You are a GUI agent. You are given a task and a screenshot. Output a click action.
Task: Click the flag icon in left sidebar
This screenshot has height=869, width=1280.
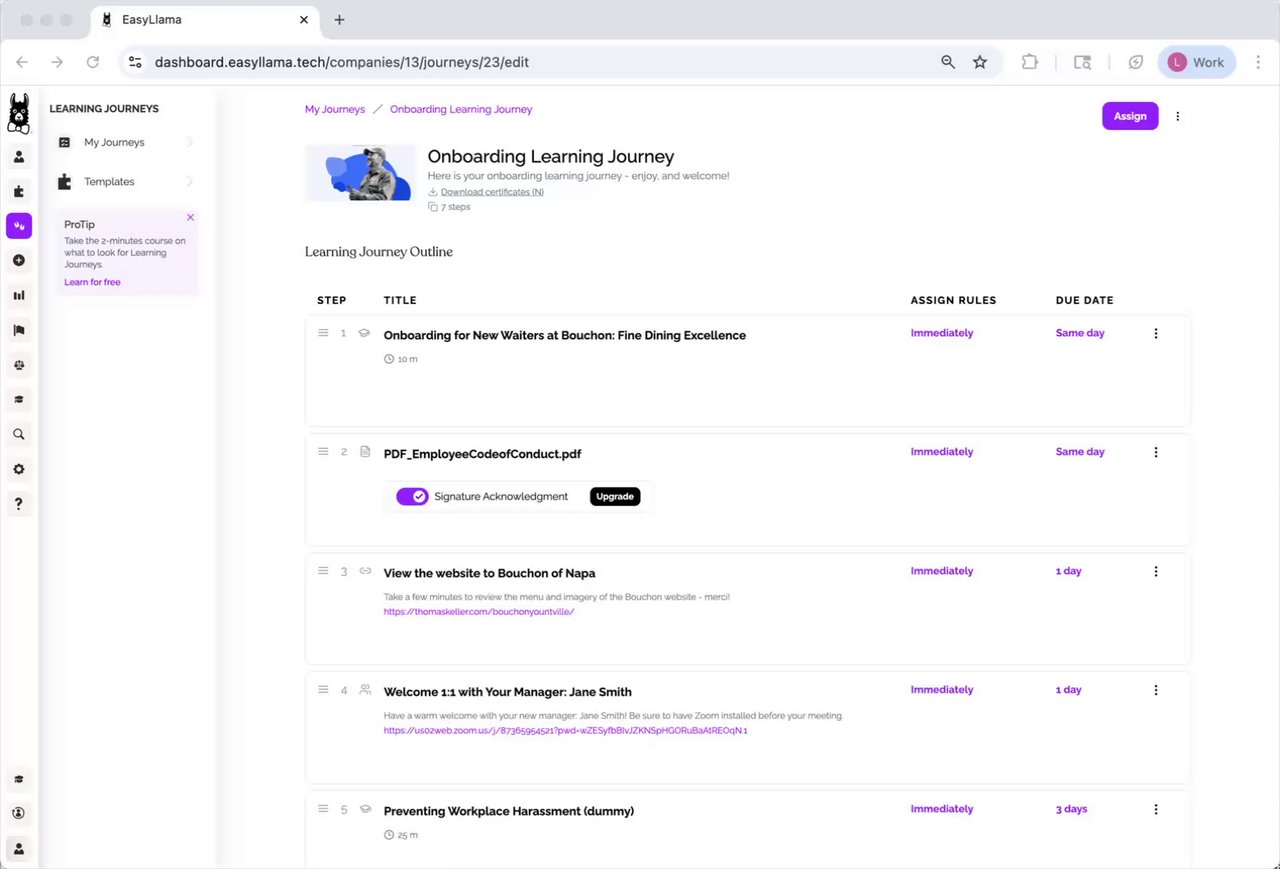(19, 330)
